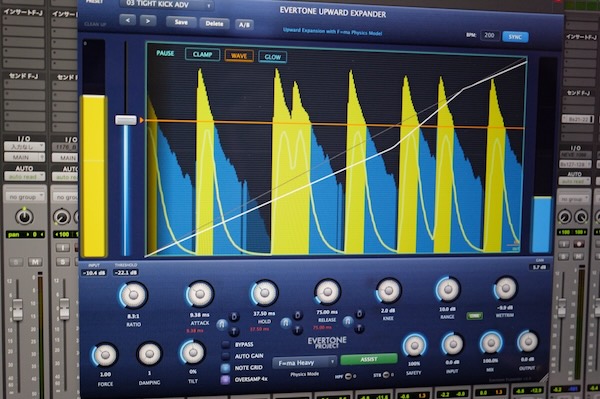Click the RANGE knob
This screenshot has width=600, height=399.
coord(447,290)
